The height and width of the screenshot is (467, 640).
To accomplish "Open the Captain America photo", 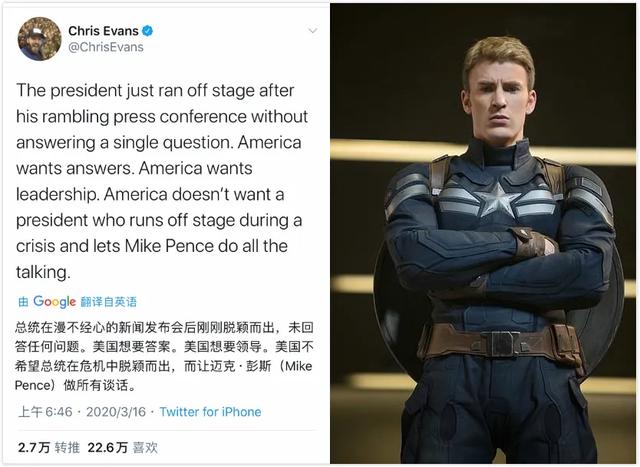I will [483, 234].
